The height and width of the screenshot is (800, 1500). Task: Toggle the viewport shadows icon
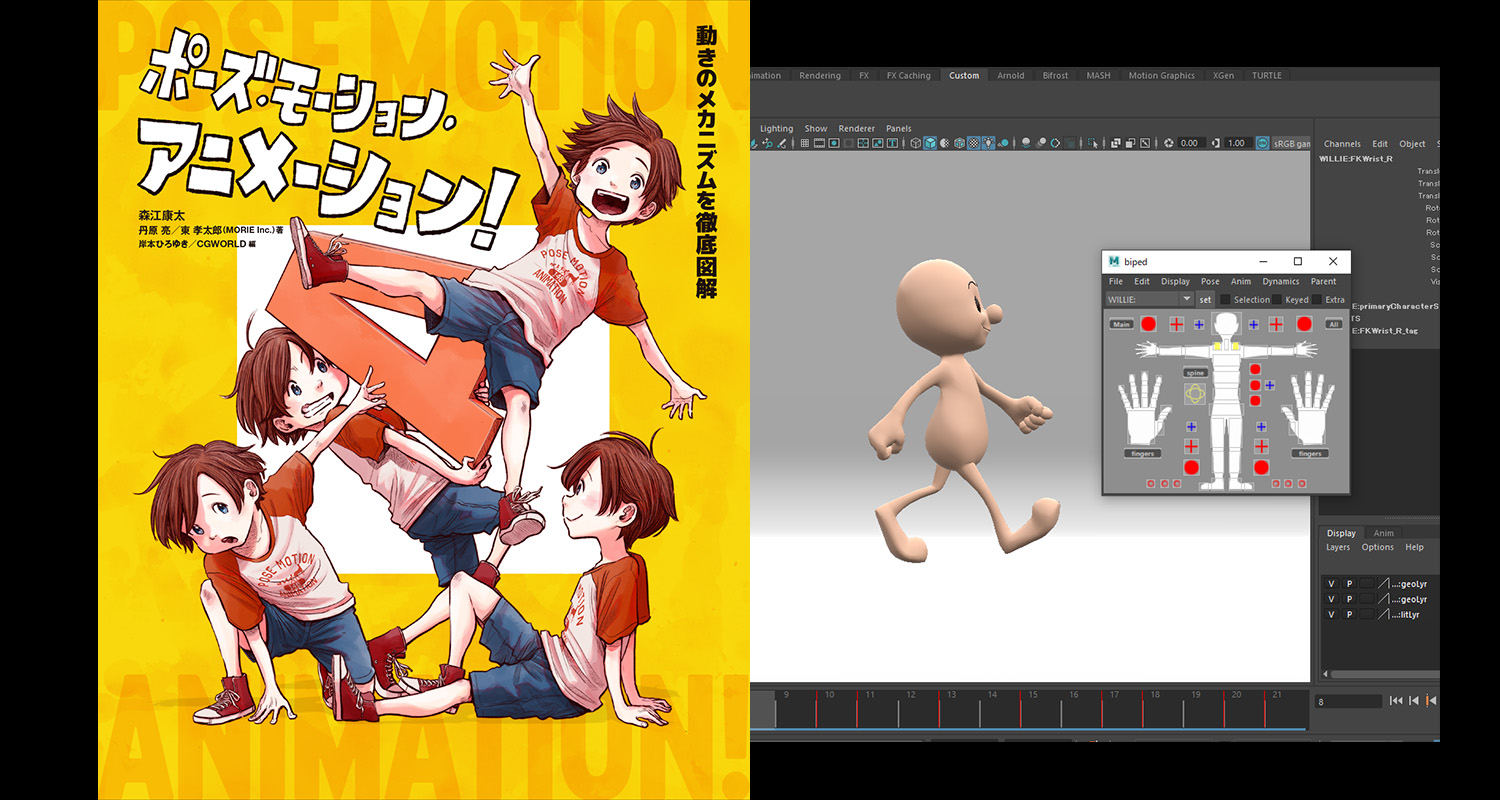[1003, 143]
